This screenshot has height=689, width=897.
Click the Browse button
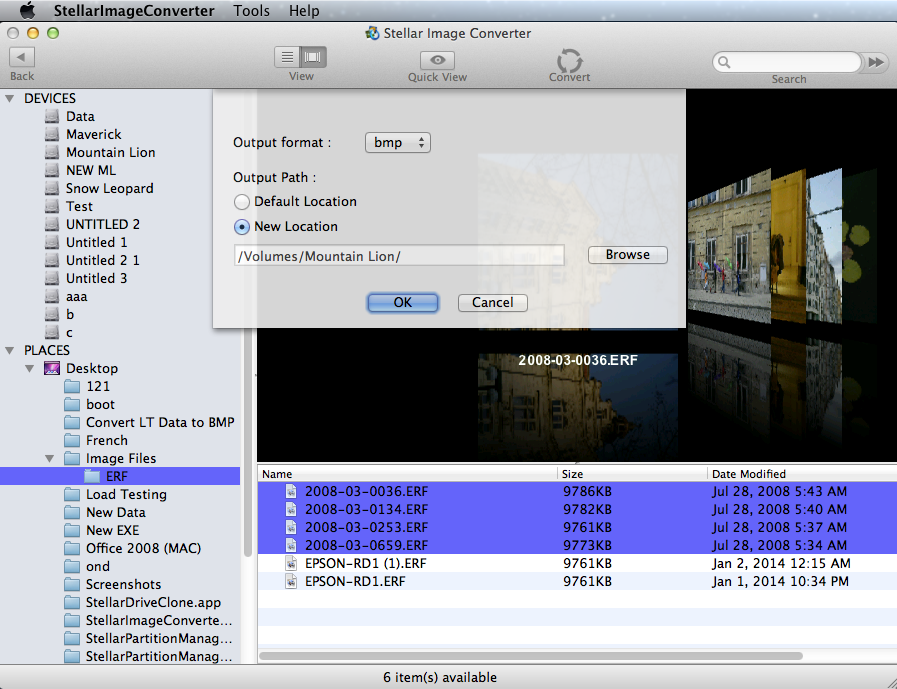click(628, 255)
